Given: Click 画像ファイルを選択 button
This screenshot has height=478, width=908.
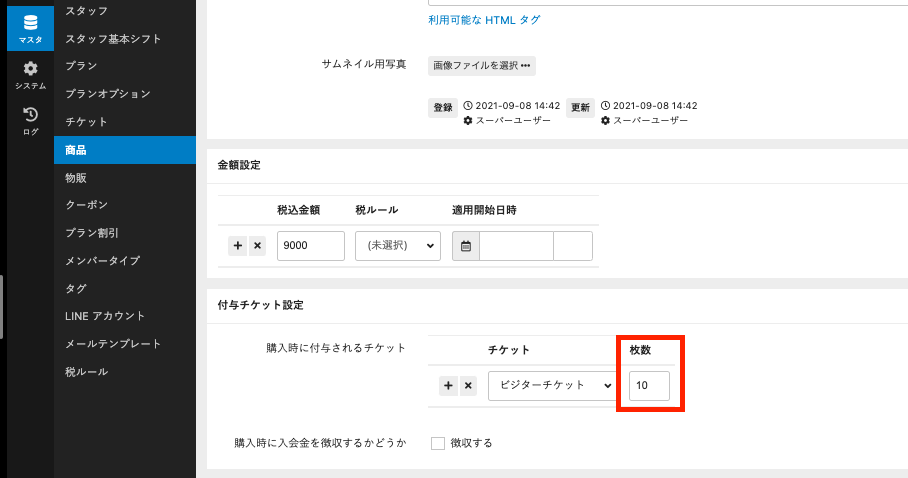Looking at the screenshot, I should (x=481, y=66).
